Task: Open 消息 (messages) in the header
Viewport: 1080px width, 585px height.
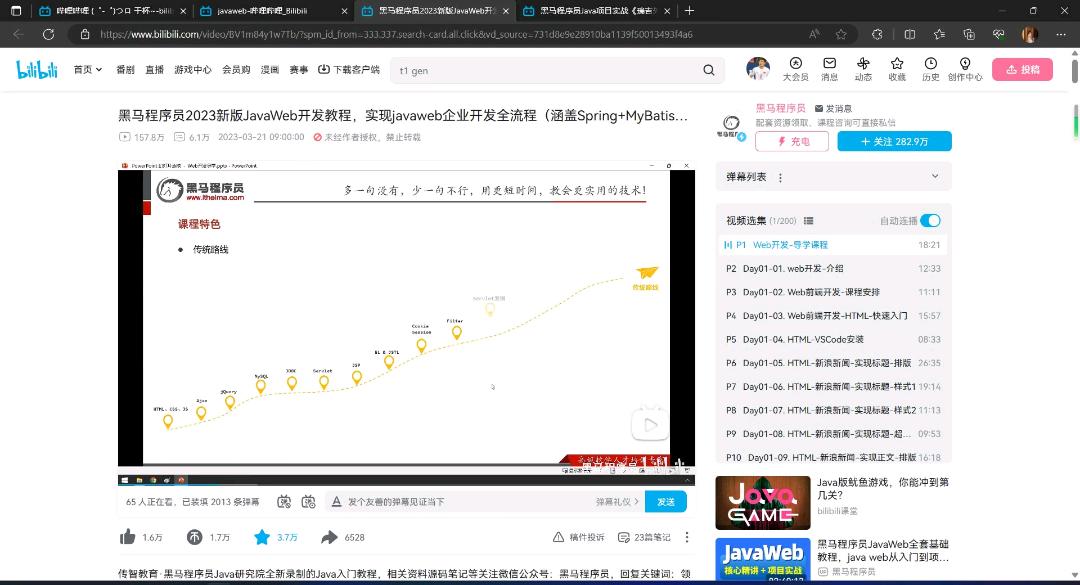Action: pyautogui.click(x=829, y=68)
